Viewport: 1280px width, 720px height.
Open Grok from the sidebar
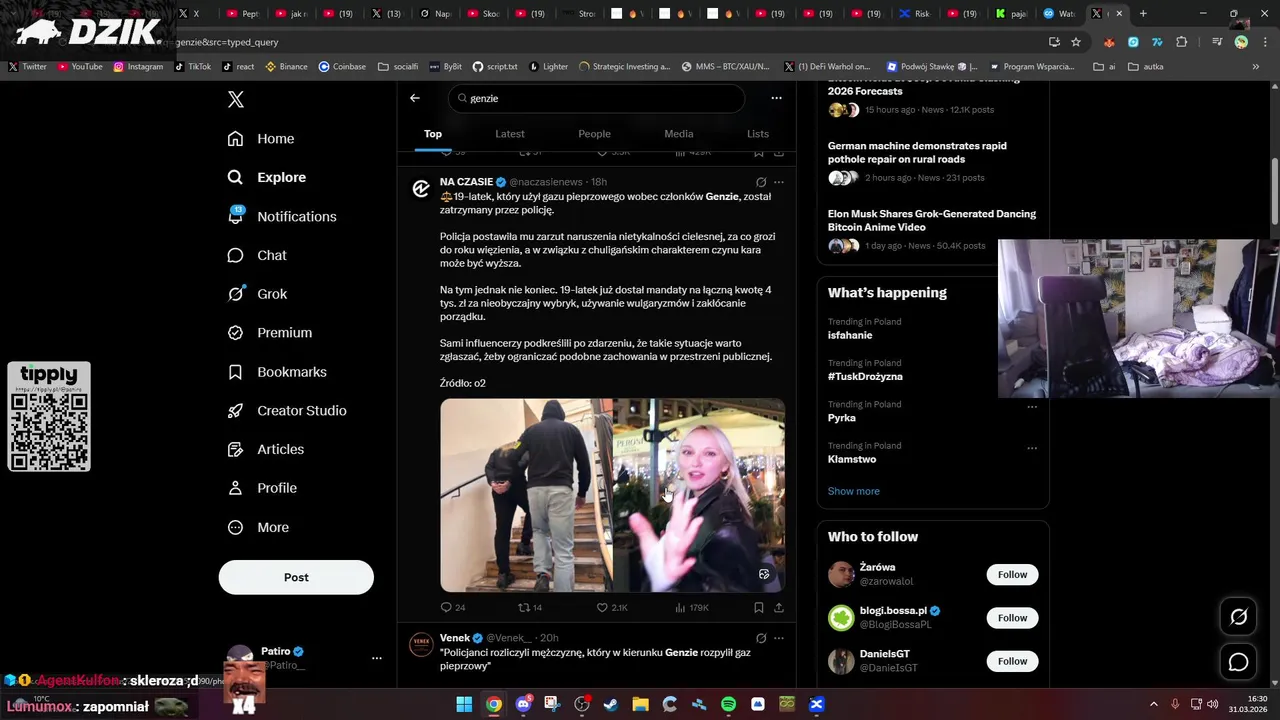tap(257, 294)
